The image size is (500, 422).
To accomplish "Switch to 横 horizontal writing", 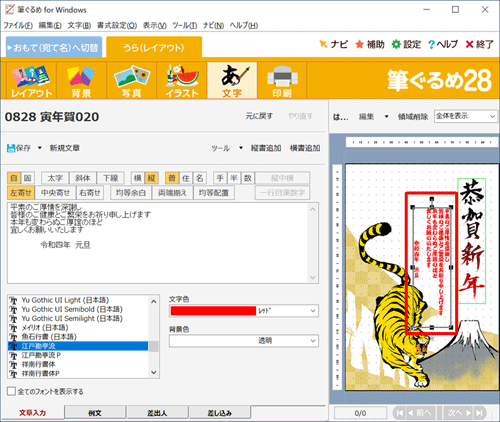I will [x=138, y=178].
